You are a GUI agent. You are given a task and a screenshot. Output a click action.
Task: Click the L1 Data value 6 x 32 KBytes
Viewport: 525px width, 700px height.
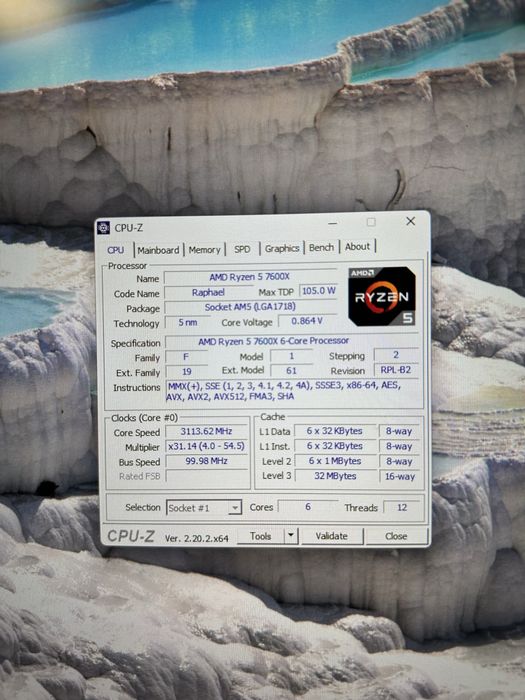334,431
